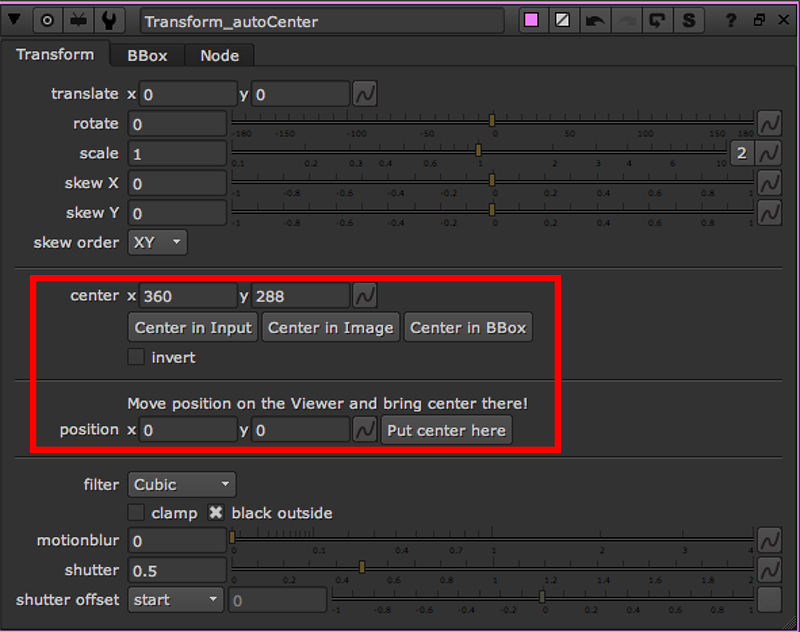Click the center-node-in-graph target icon

pyautogui.click(x=47, y=20)
